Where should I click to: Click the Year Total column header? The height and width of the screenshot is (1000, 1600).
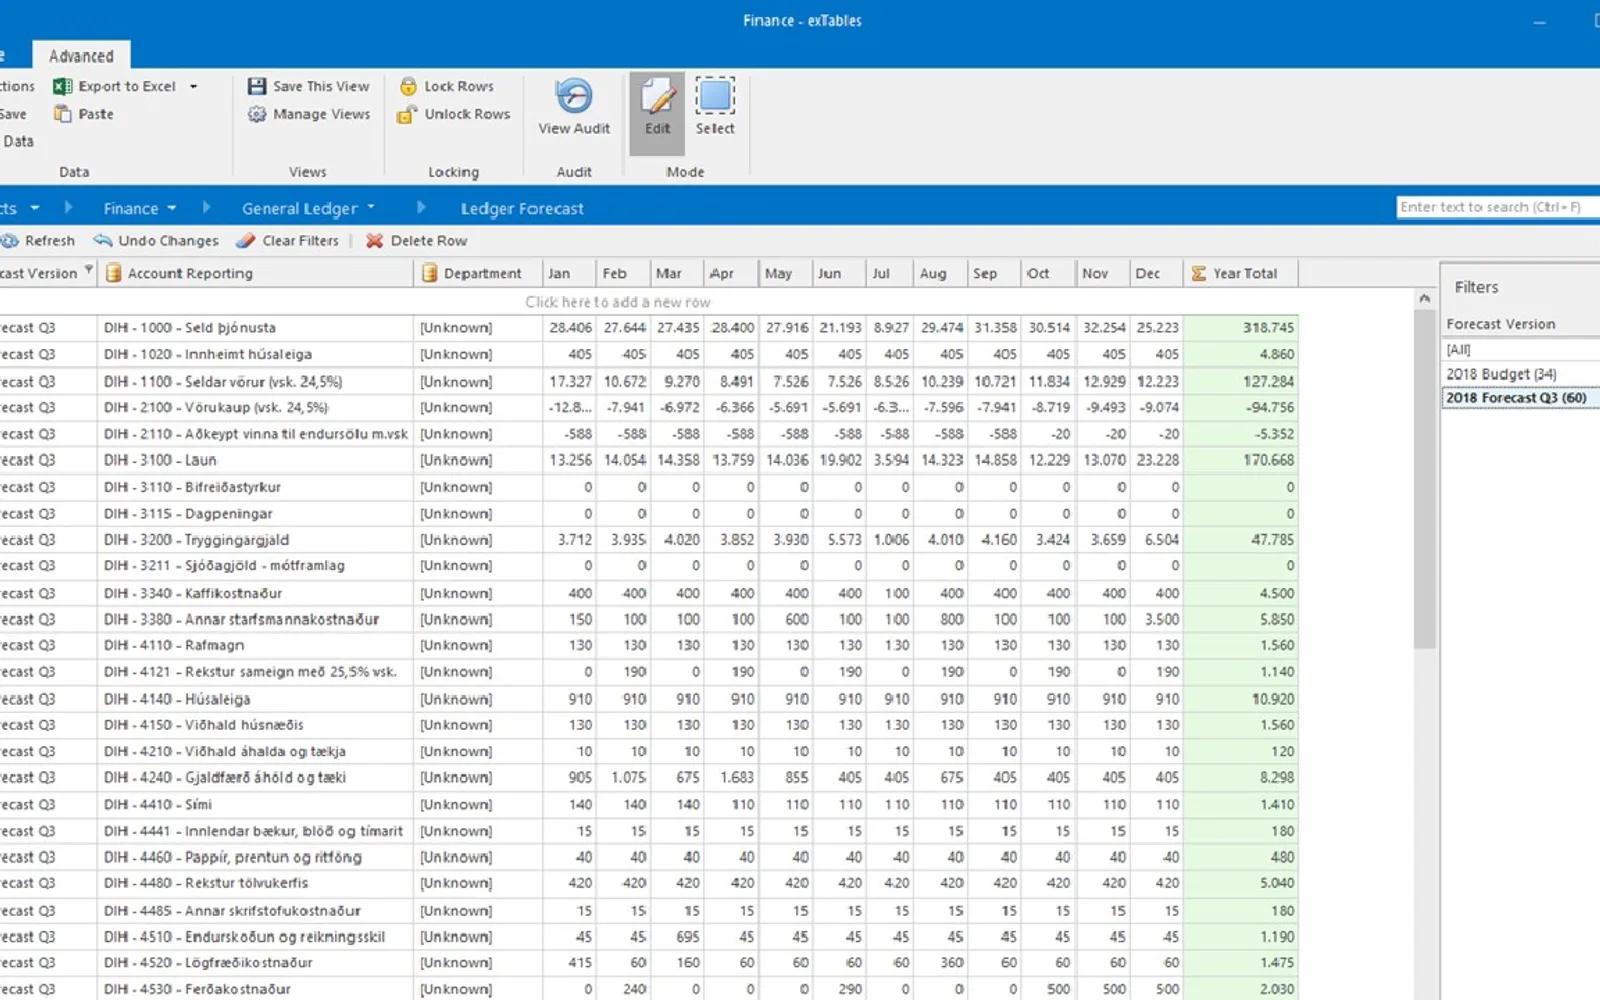1241,273
